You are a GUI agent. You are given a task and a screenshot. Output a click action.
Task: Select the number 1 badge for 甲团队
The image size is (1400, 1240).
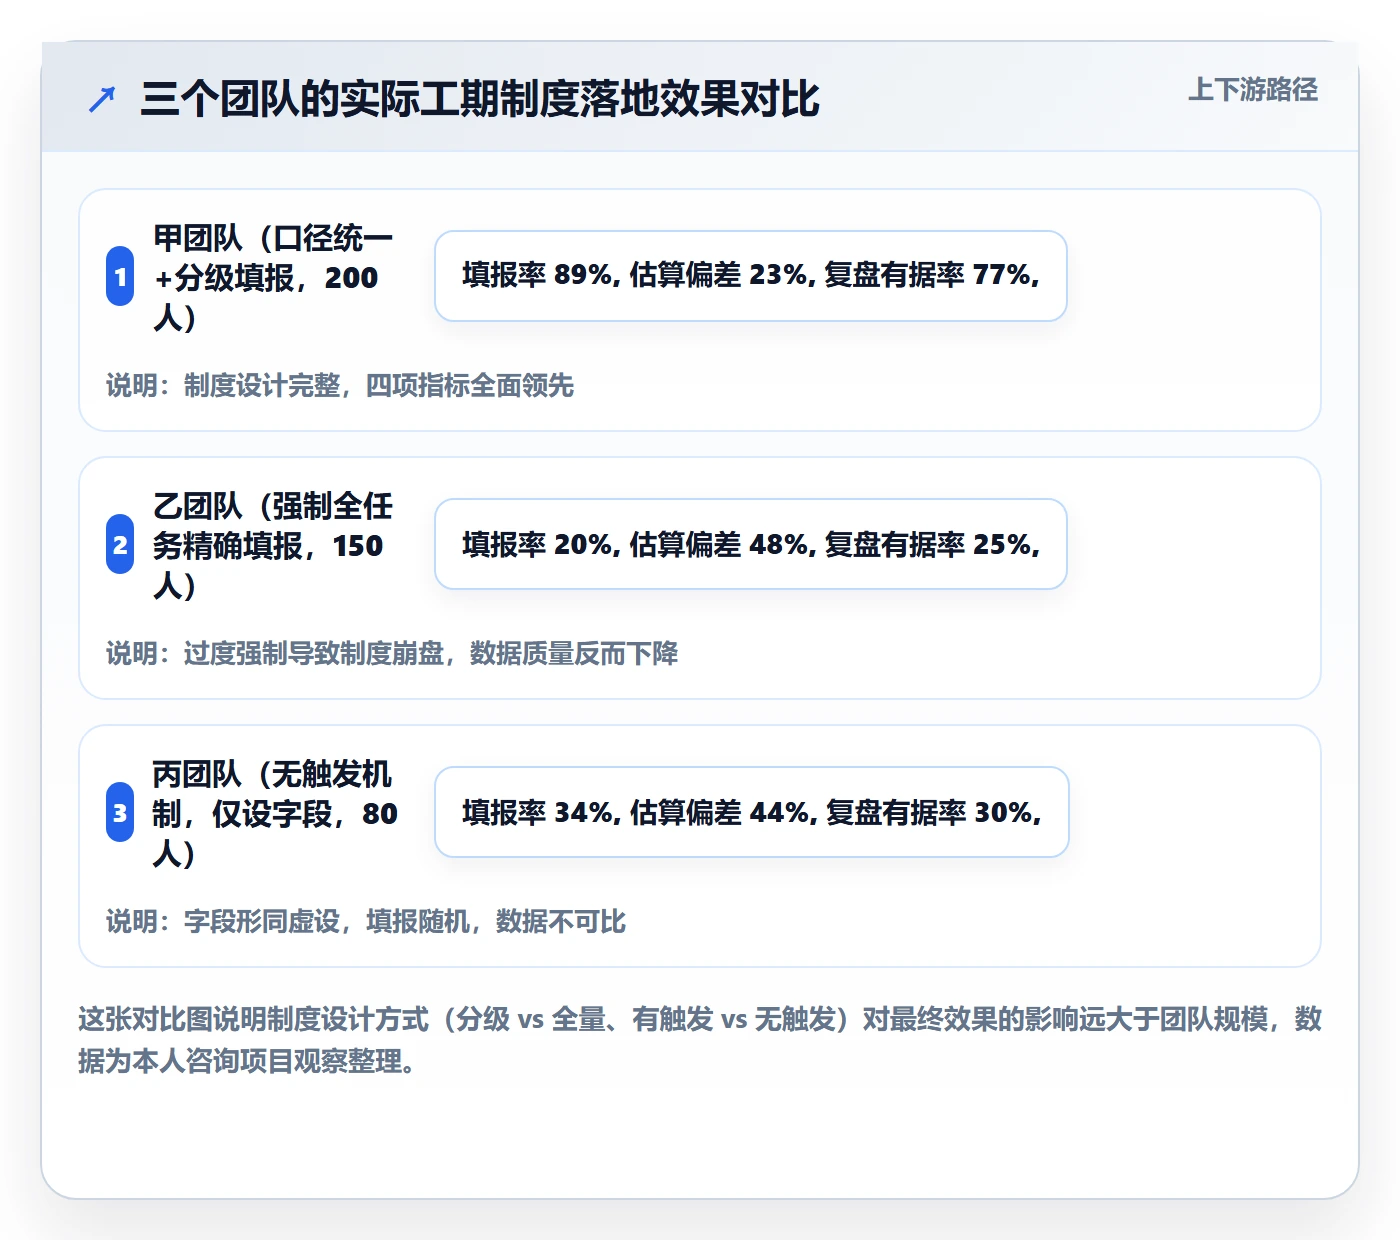coord(120,276)
